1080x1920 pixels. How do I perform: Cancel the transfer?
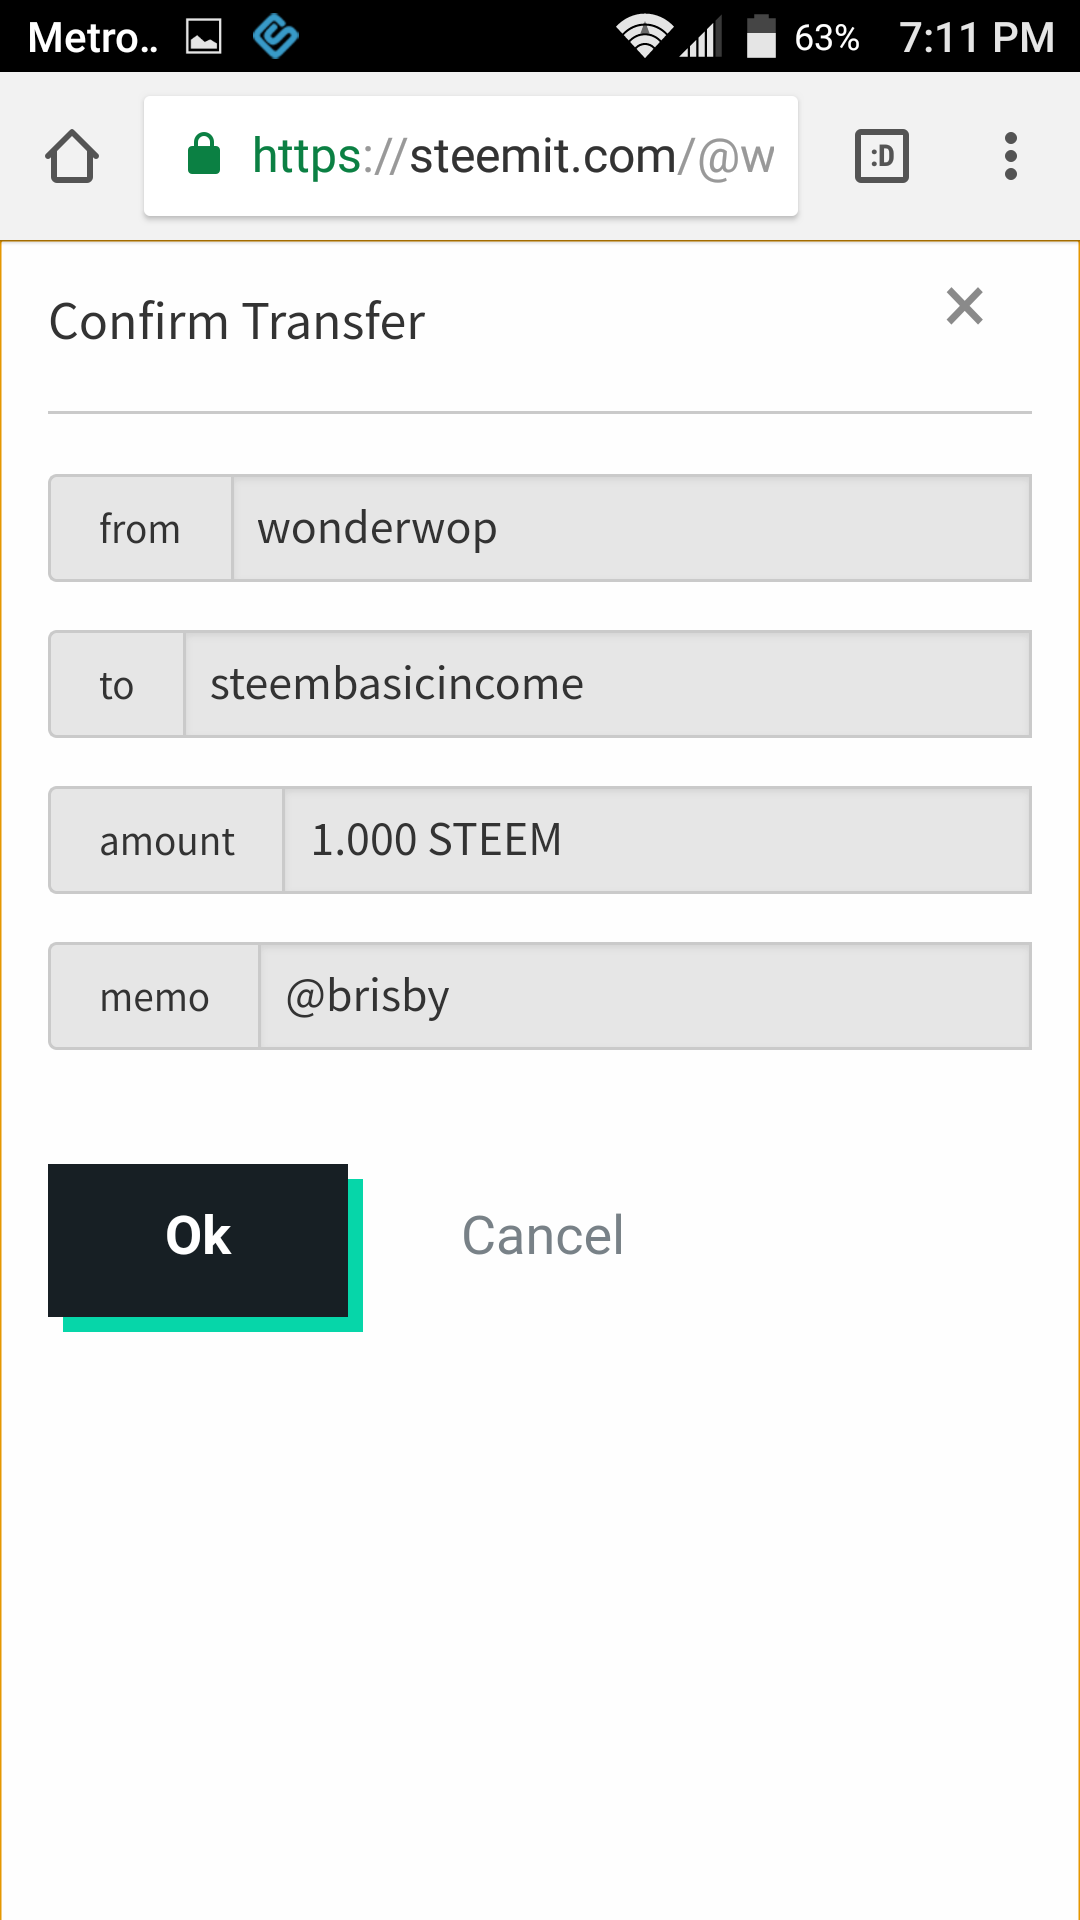(543, 1236)
